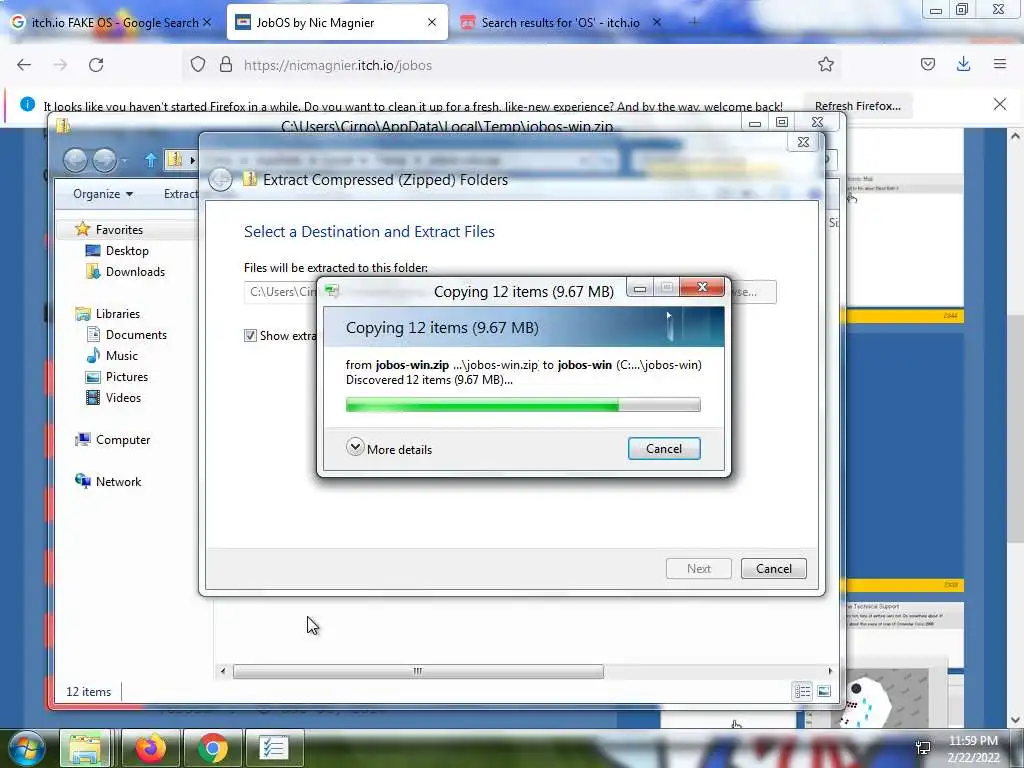Viewport: 1024px width, 768px height.
Task: Open Google Chrome from taskbar
Action: point(213,748)
